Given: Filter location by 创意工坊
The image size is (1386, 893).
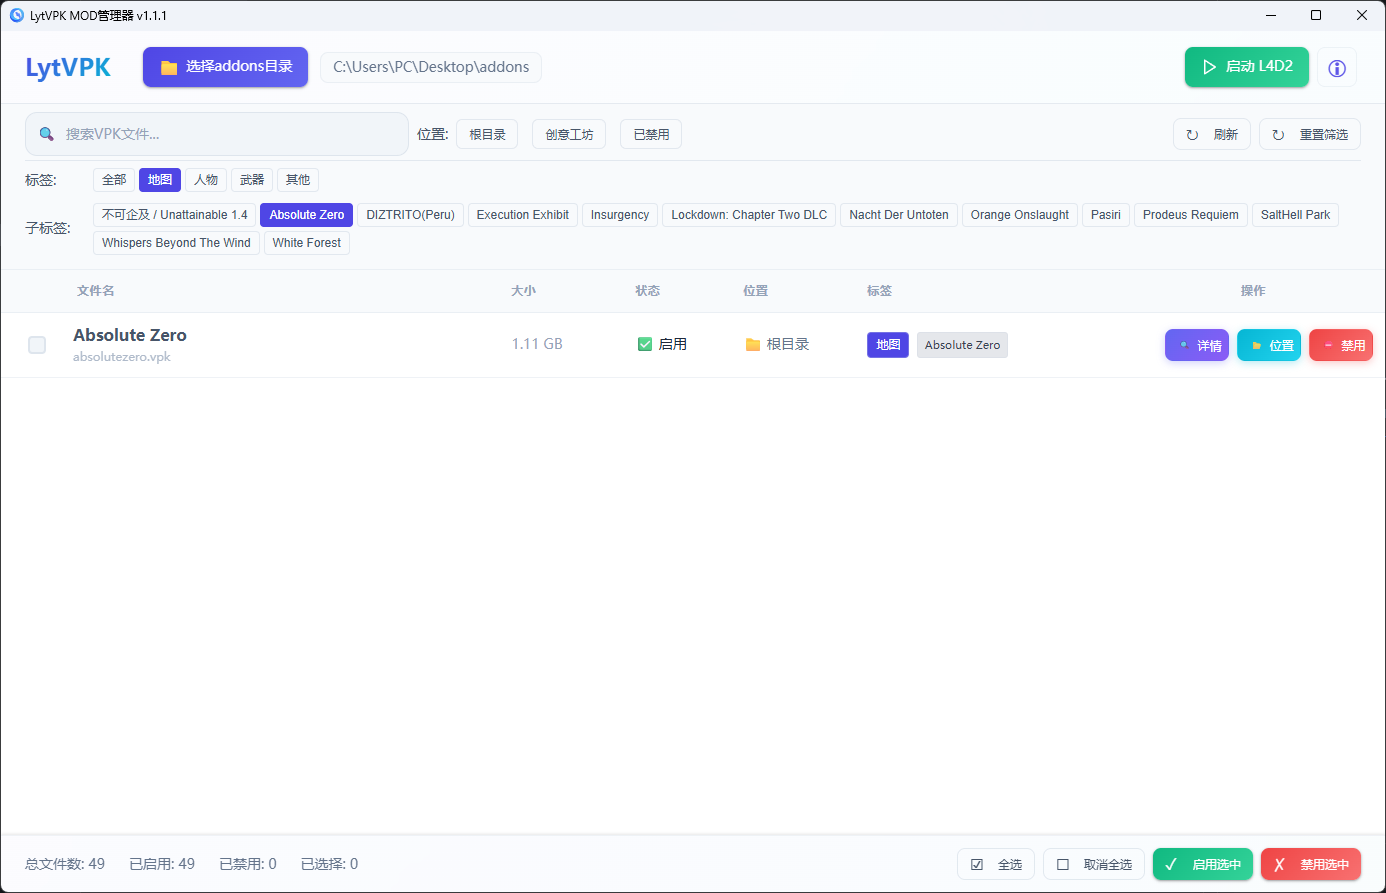Looking at the screenshot, I should 569,134.
